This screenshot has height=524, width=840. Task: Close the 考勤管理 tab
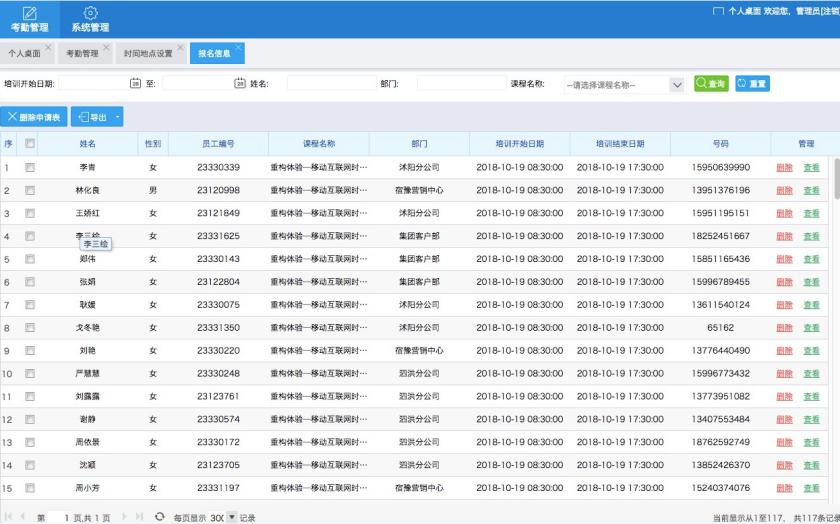pyautogui.click(x=106, y=47)
